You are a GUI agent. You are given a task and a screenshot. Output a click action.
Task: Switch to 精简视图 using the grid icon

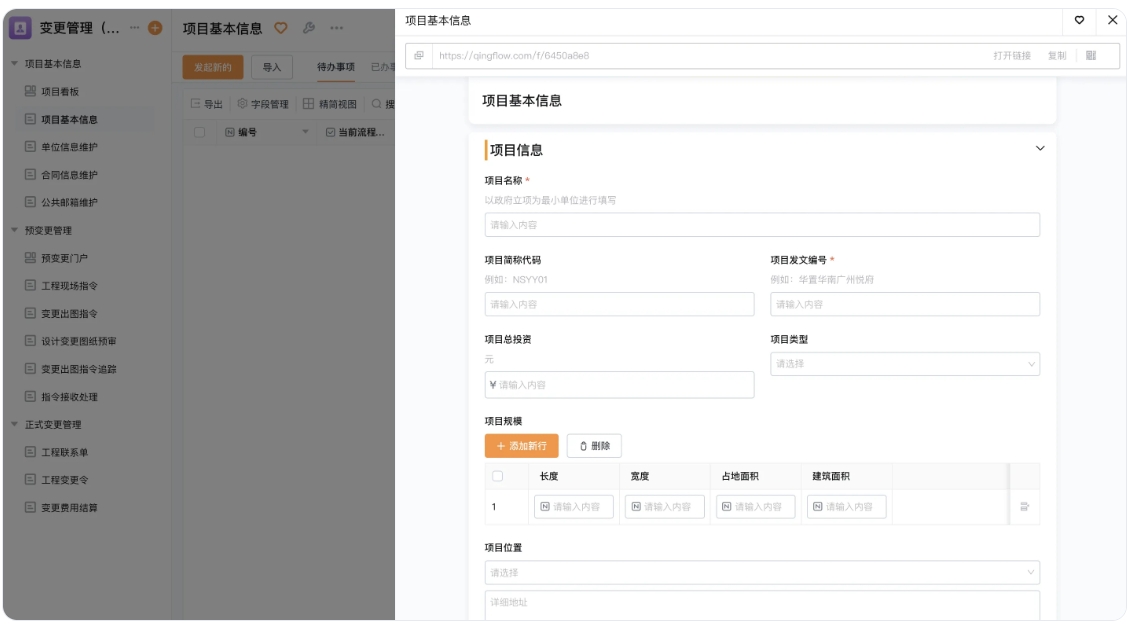click(x=309, y=103)
